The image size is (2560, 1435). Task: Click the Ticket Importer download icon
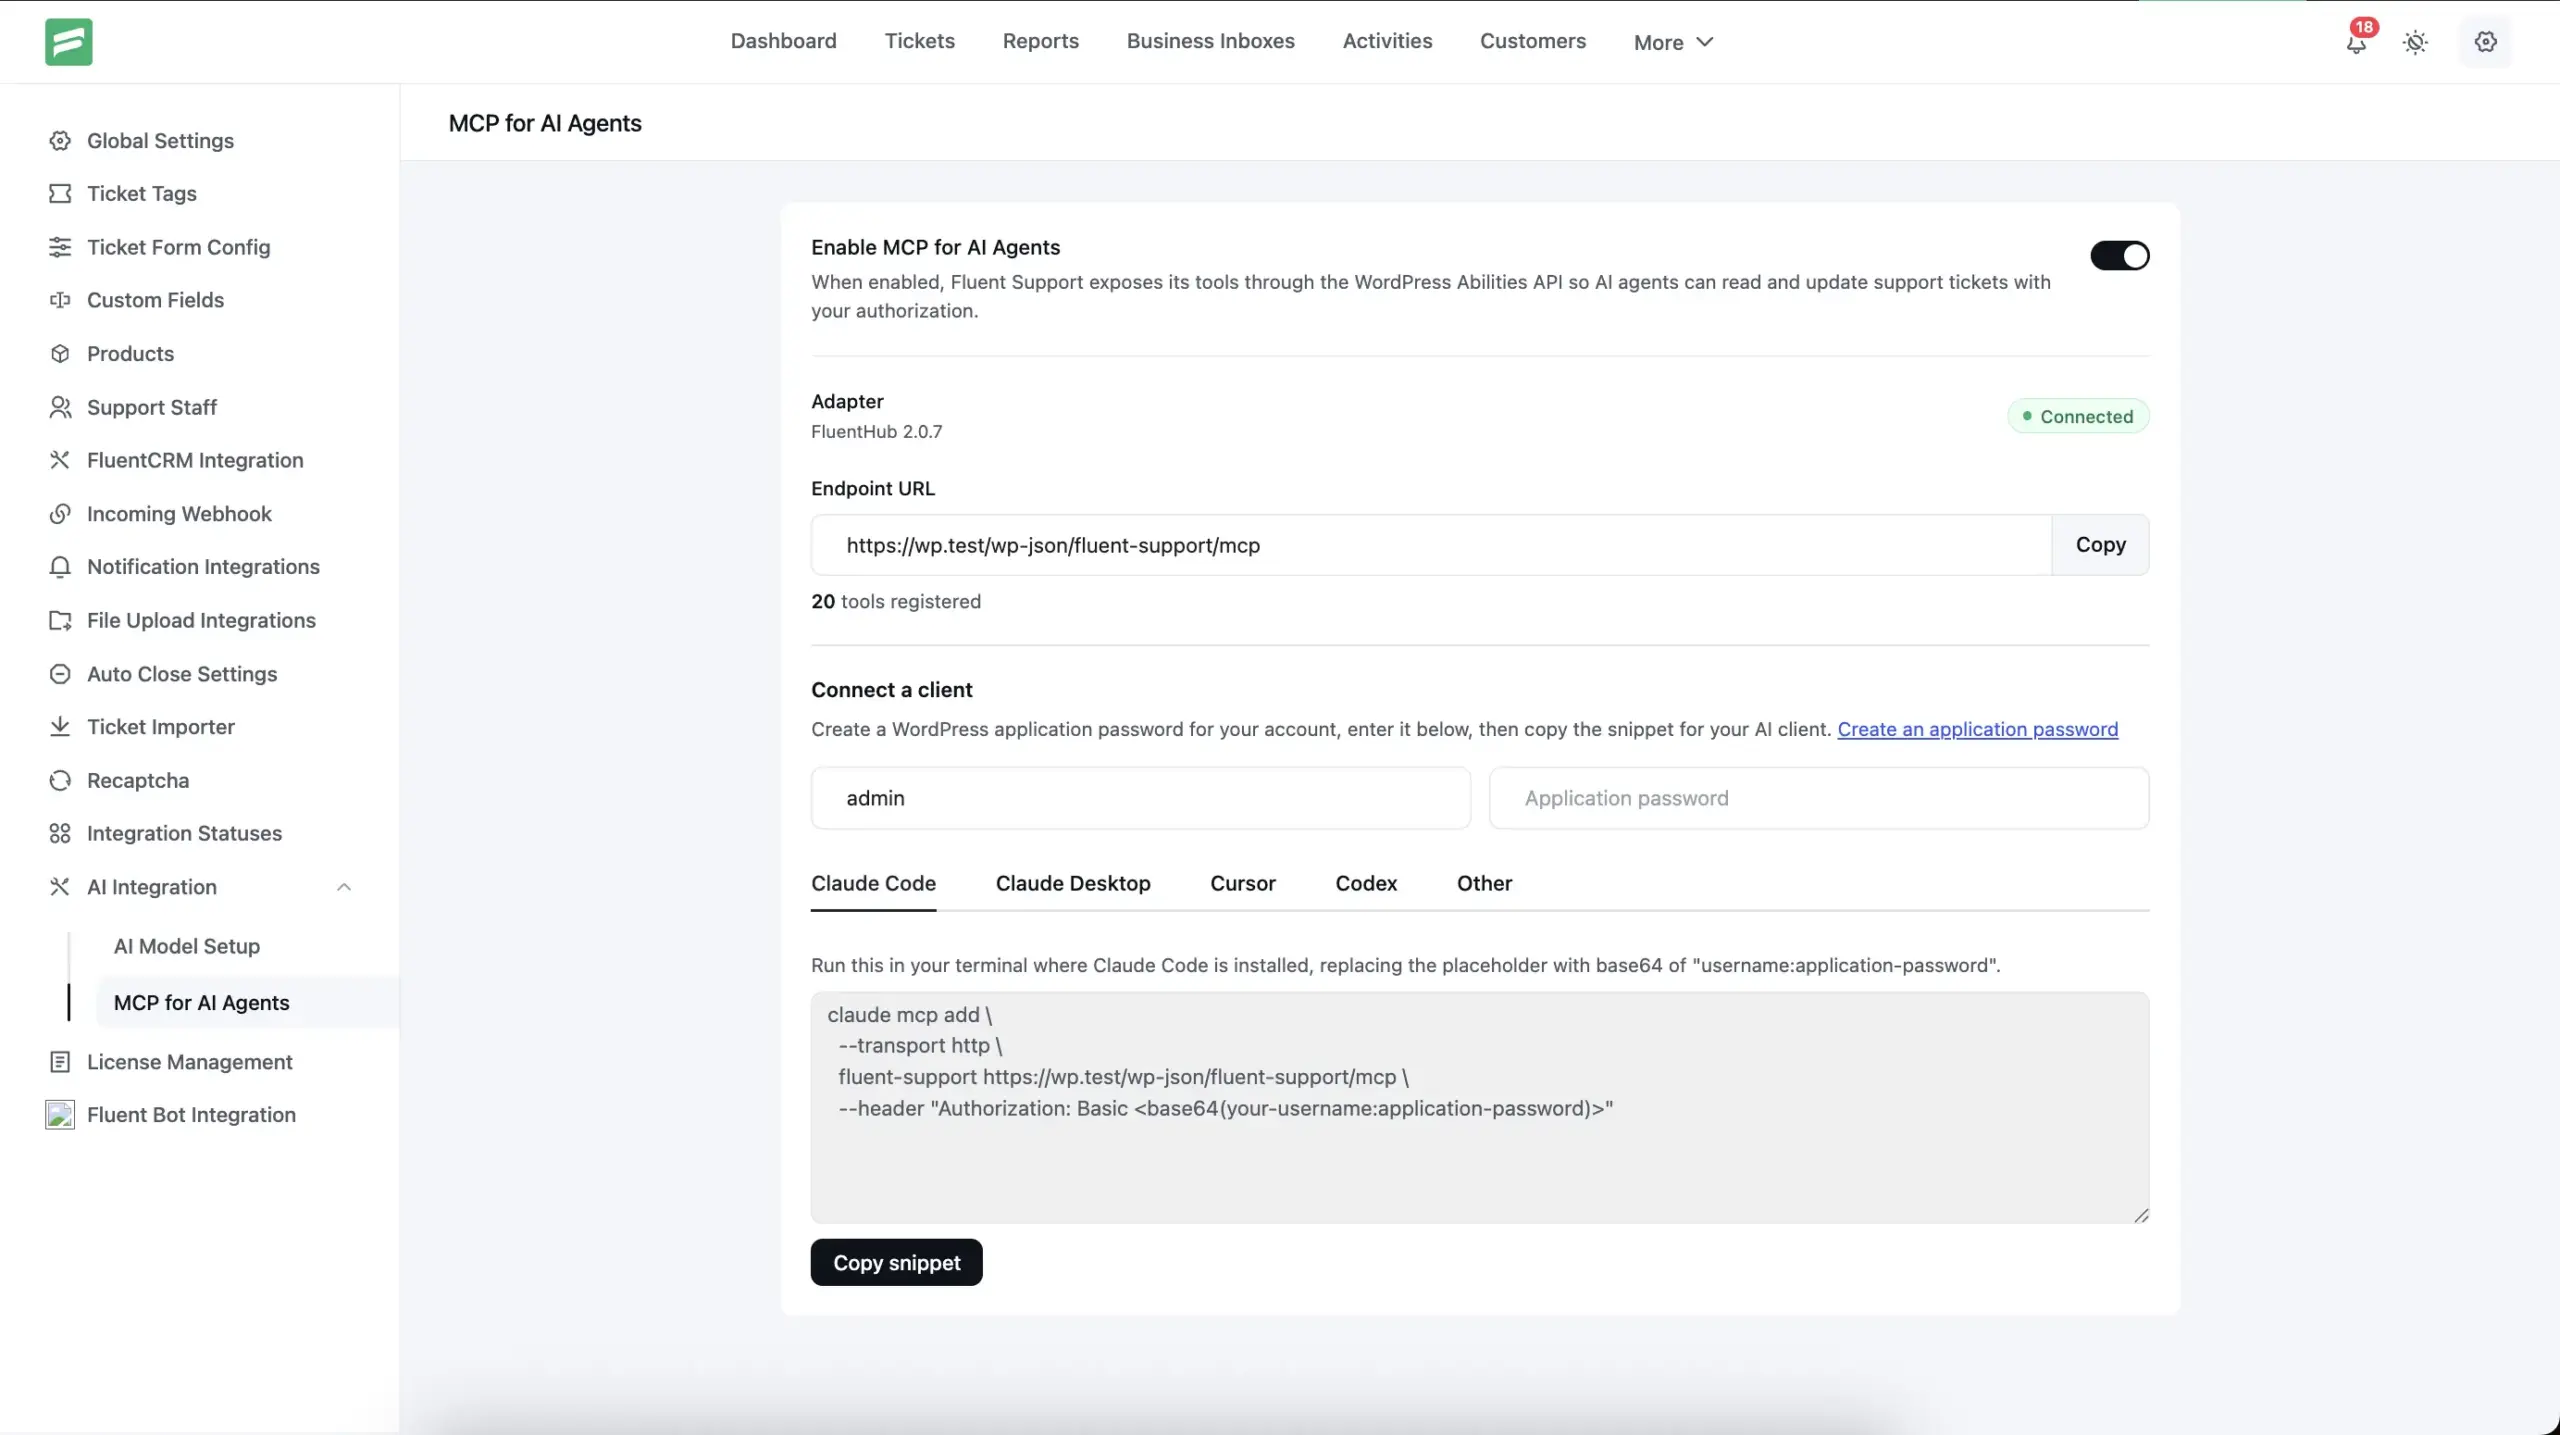point(60,727)
